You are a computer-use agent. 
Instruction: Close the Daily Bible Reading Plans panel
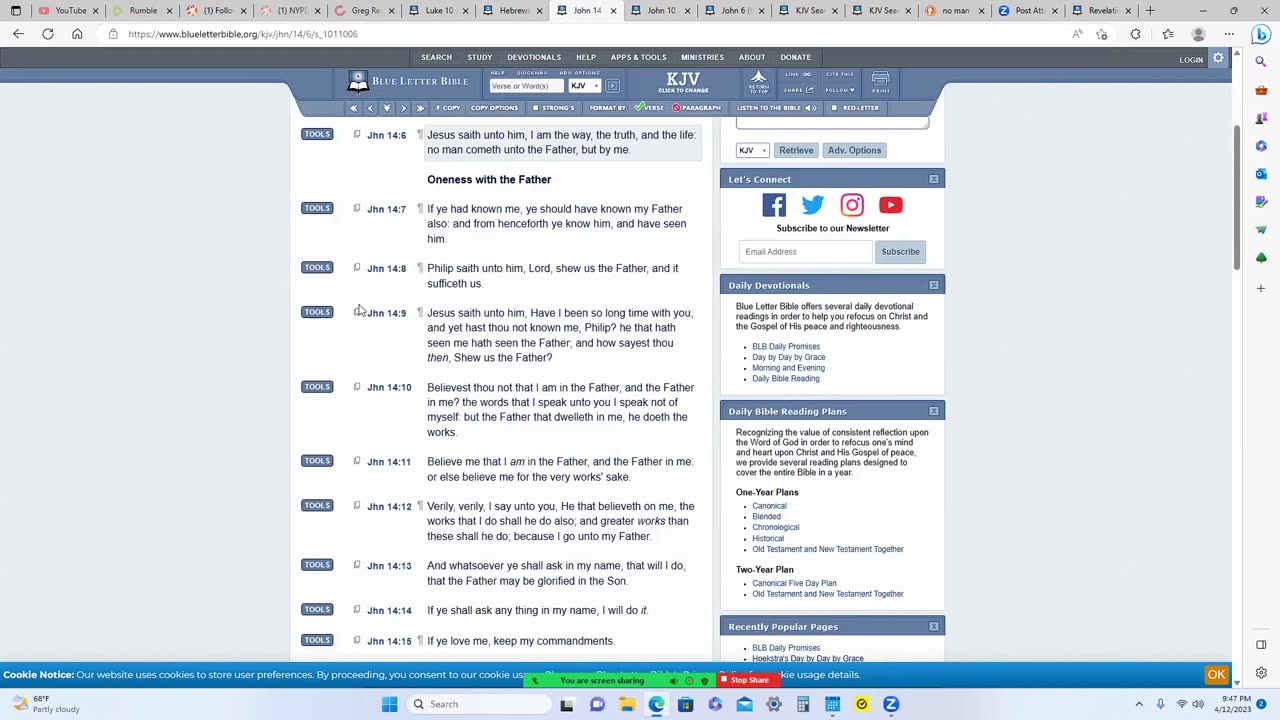pyautogui.click(x=934, y=411)
